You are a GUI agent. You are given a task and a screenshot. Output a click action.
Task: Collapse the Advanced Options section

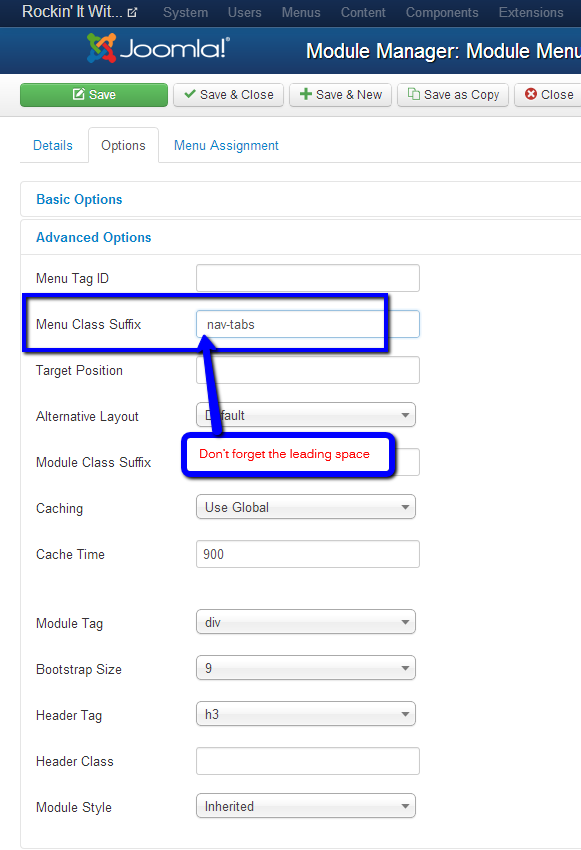(x=94, y=237)
